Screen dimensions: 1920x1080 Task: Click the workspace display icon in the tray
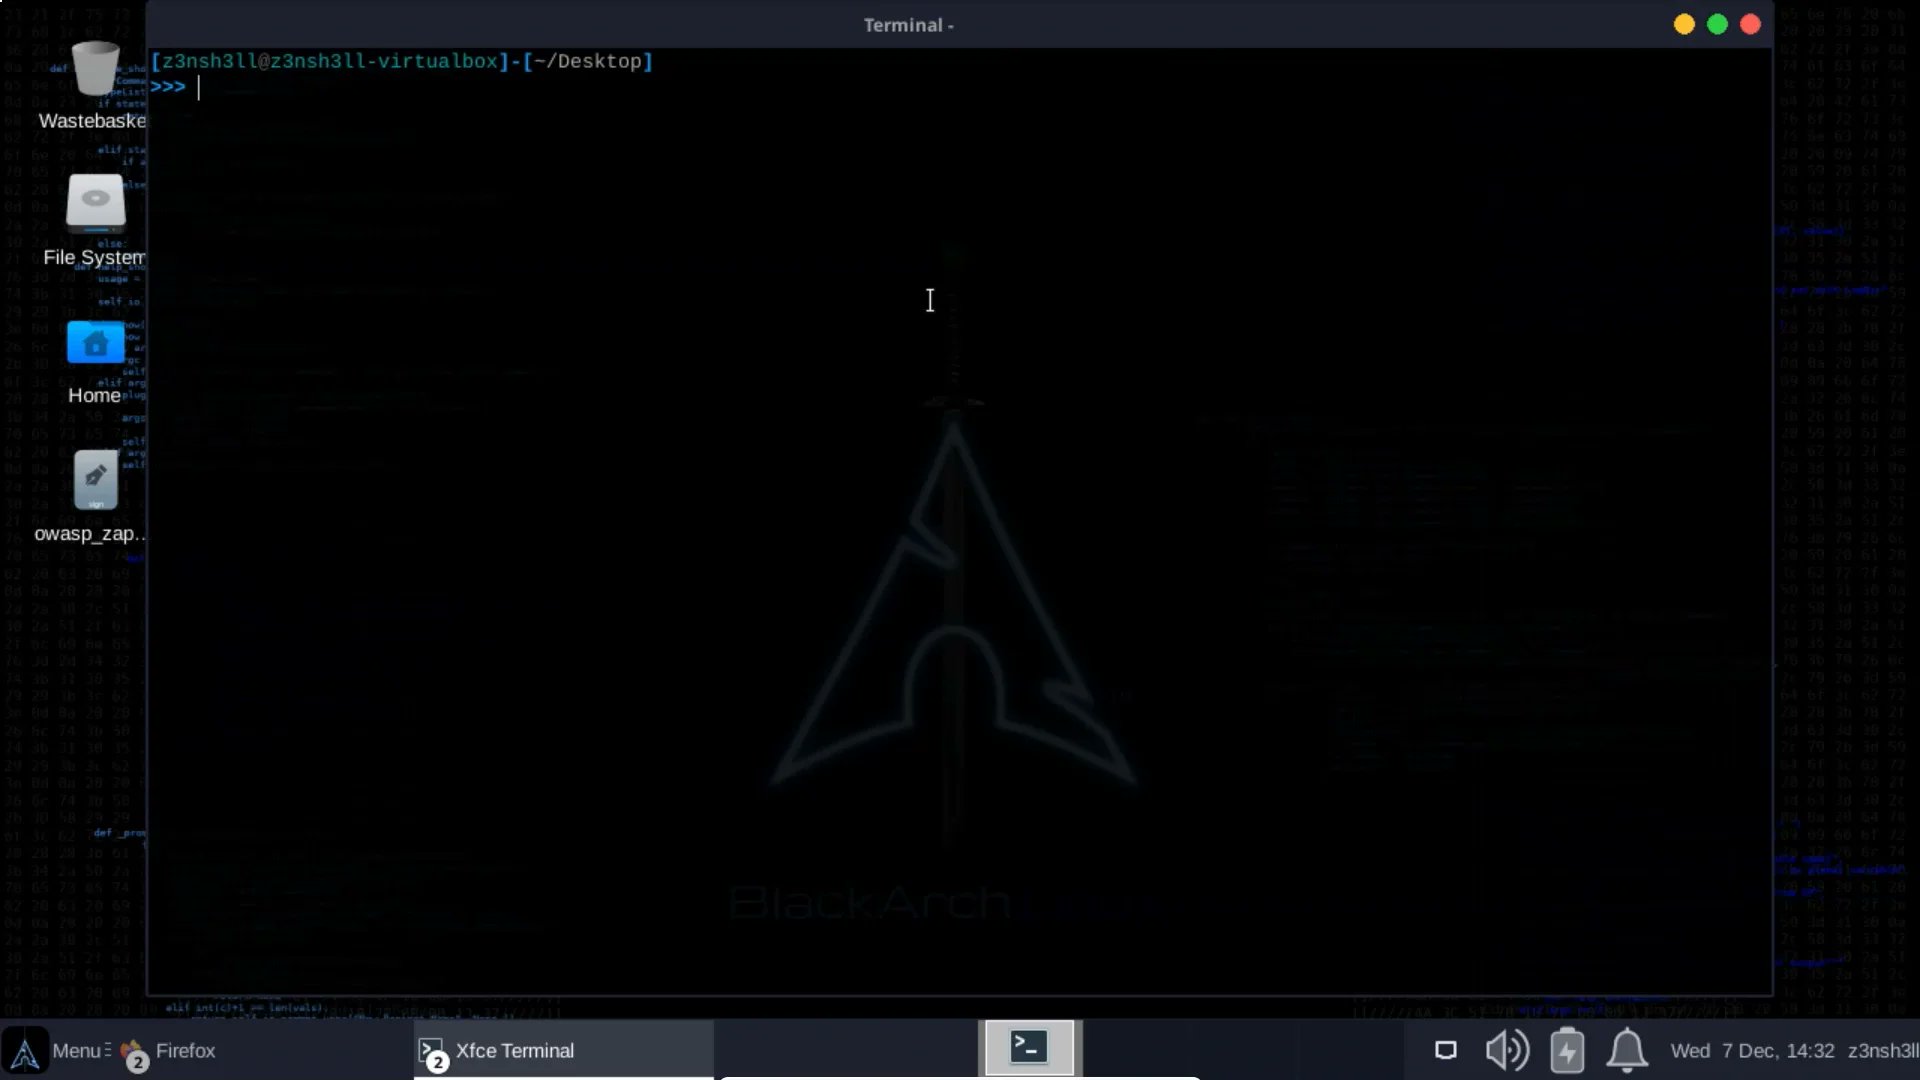[1446, 1051]
